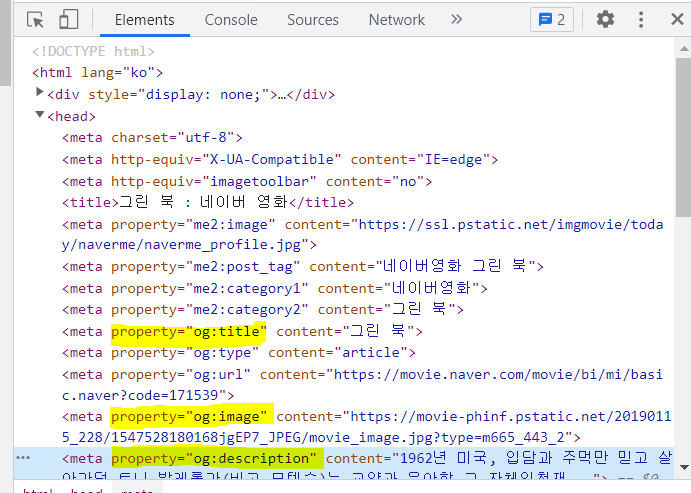Select the <!DOCTYPE html> line

pyautogui.click(x=93, y=52)
